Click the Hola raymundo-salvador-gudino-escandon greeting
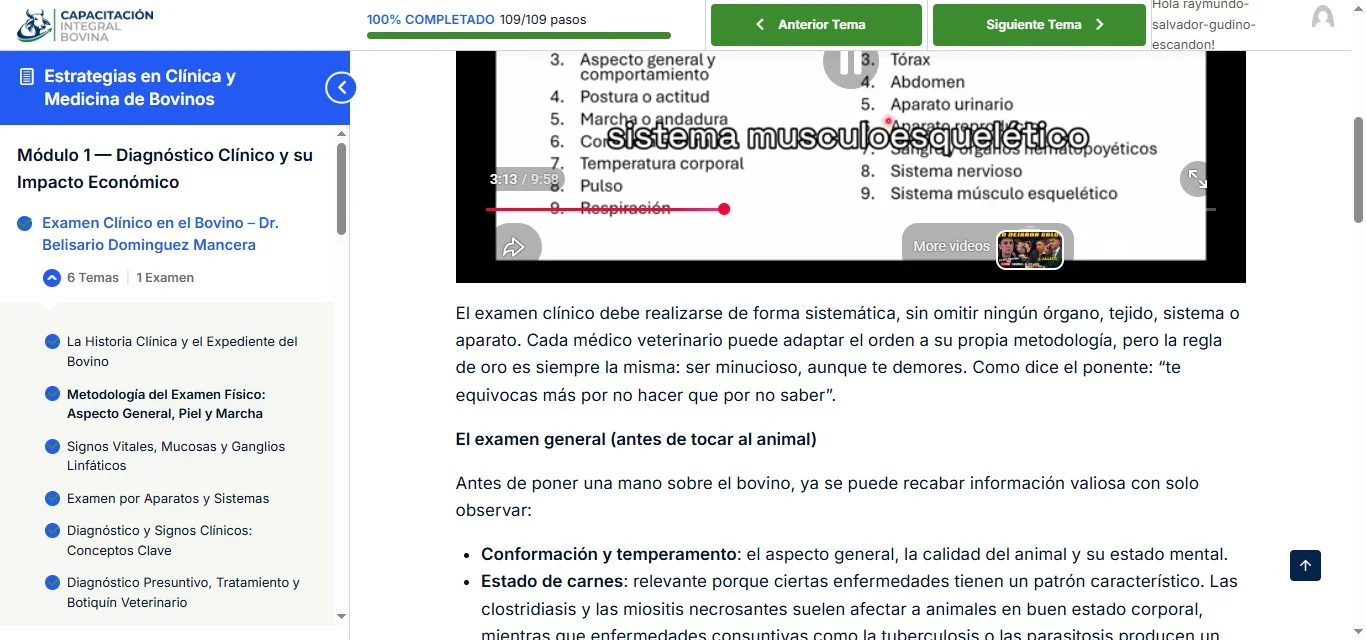 [1203, 24]
